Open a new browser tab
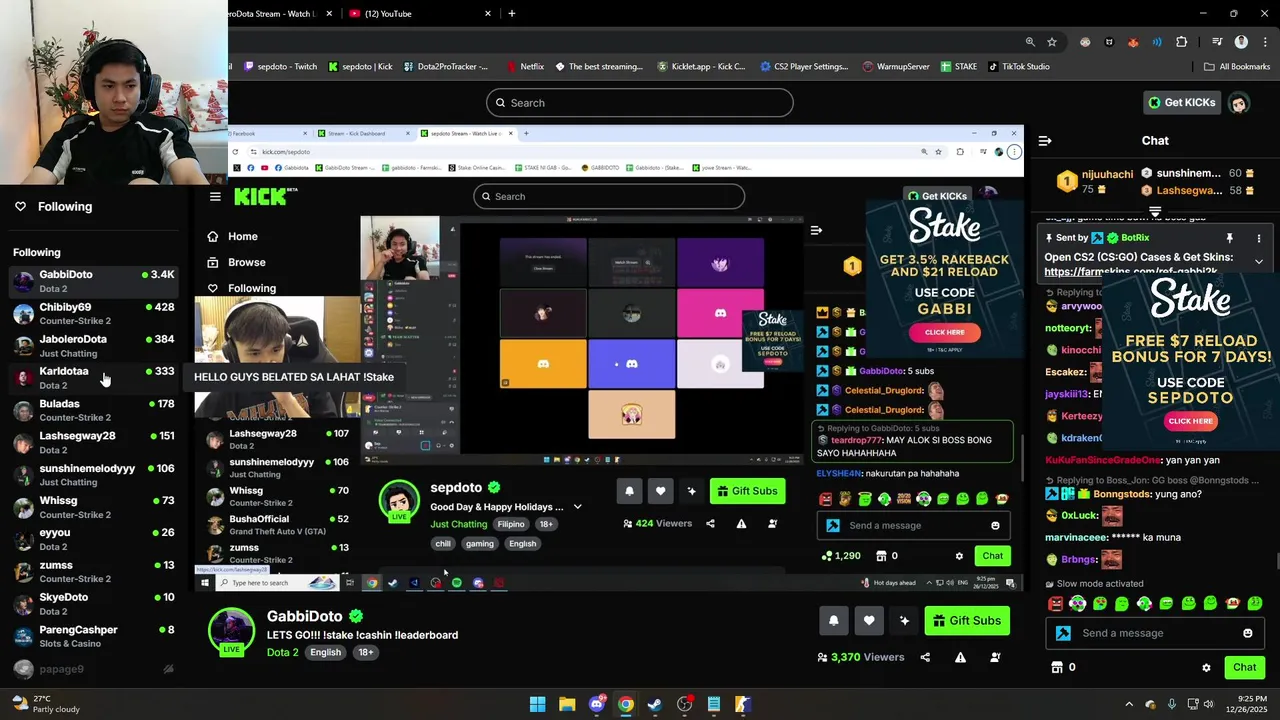Screen dimensions: 1280x720 (512, 14)
